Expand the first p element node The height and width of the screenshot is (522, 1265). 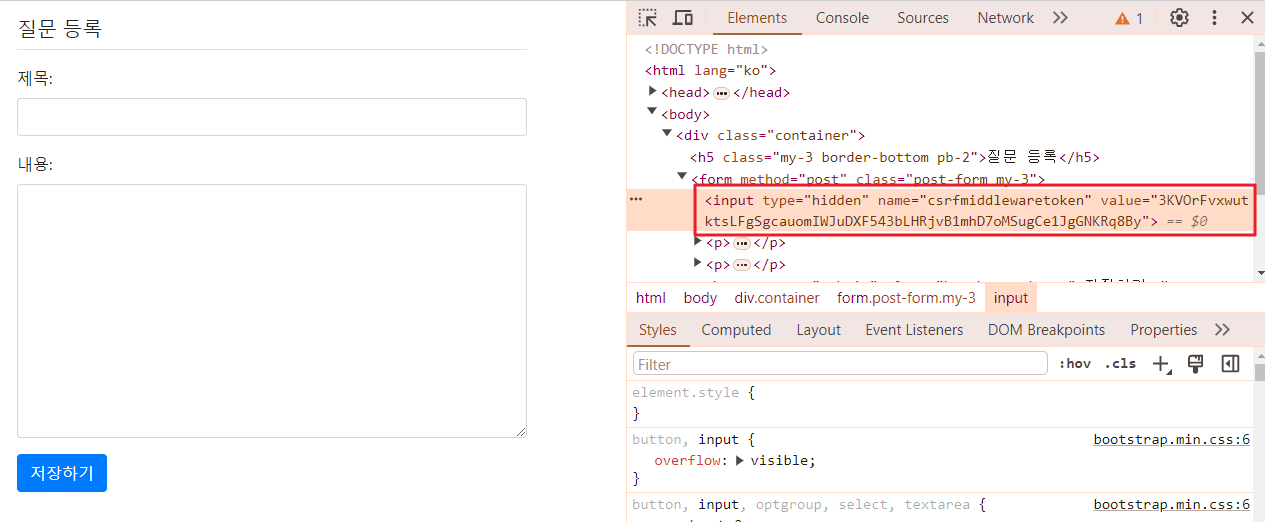pos(698,242)
